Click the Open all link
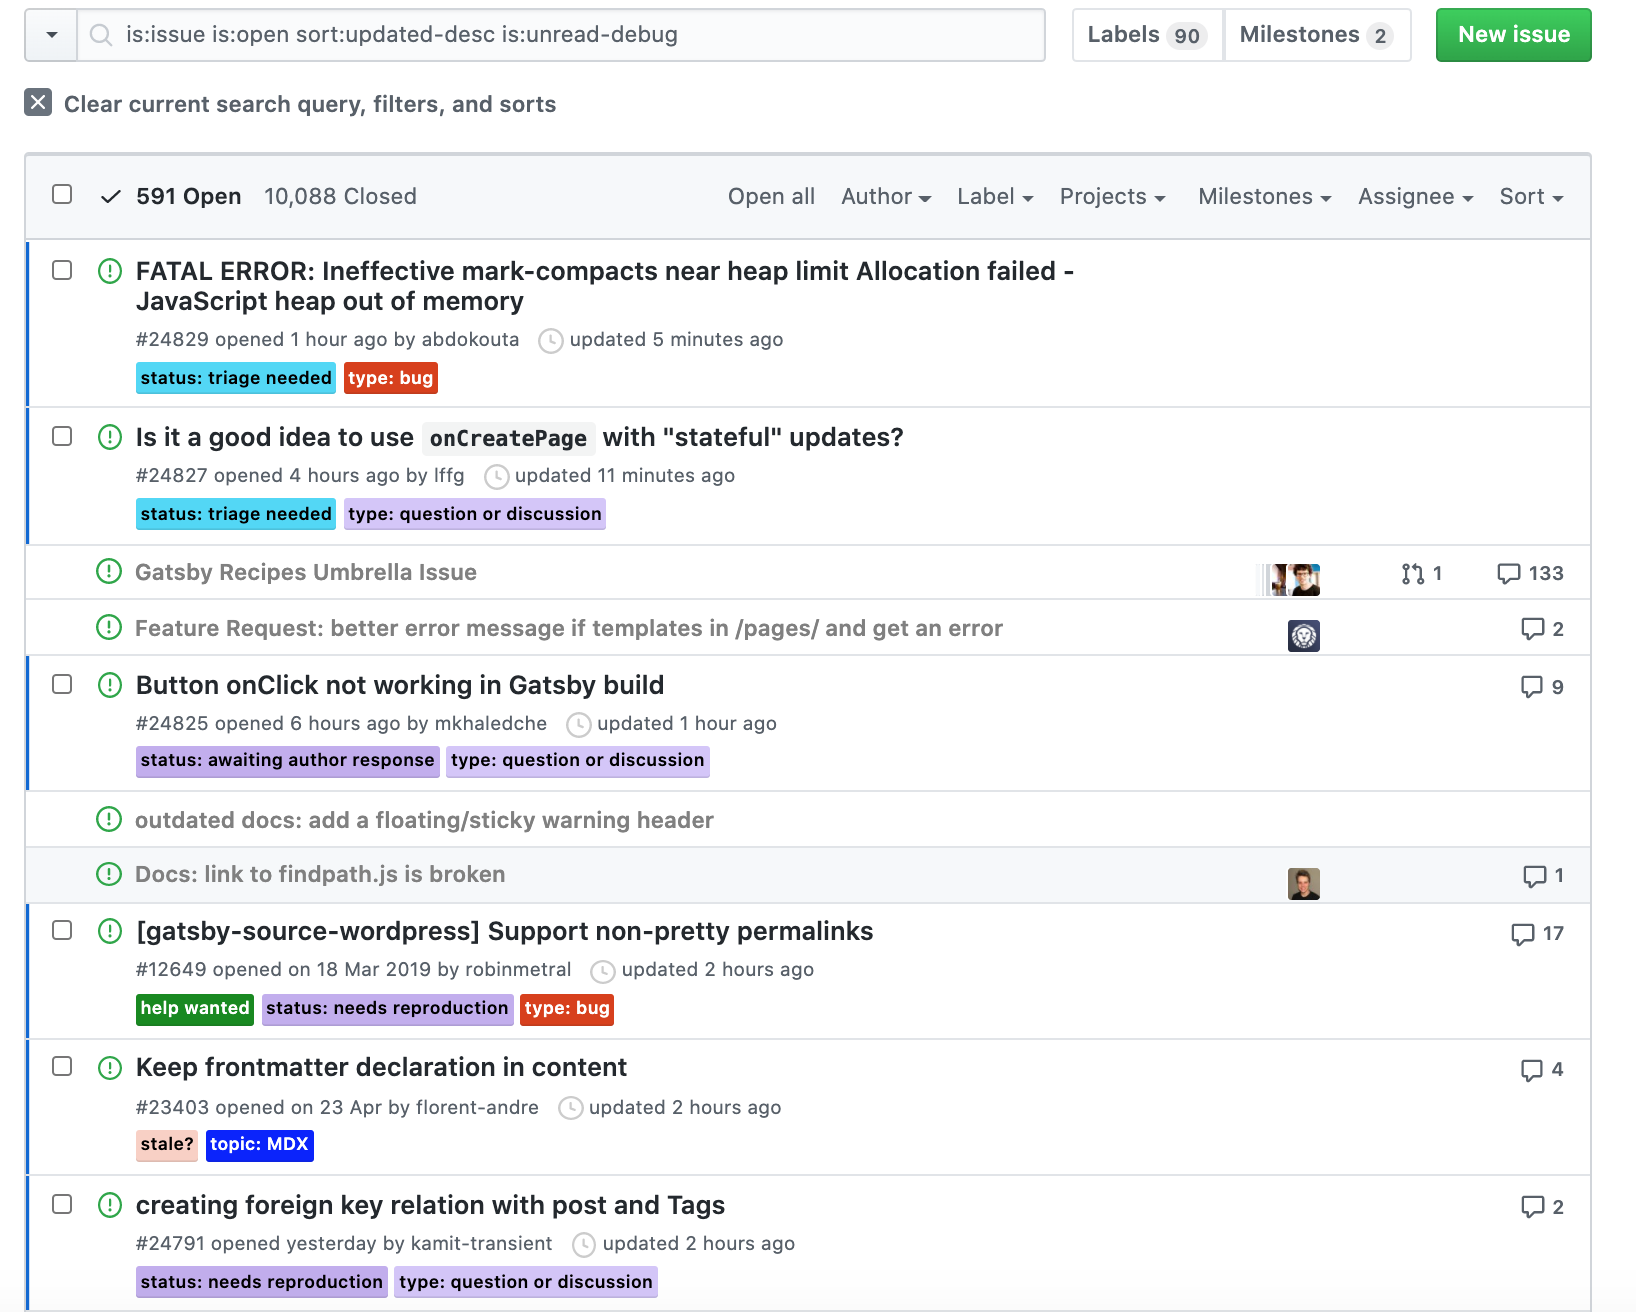This screenshot has height=1312, width=1636. click(x=771, y=197)
